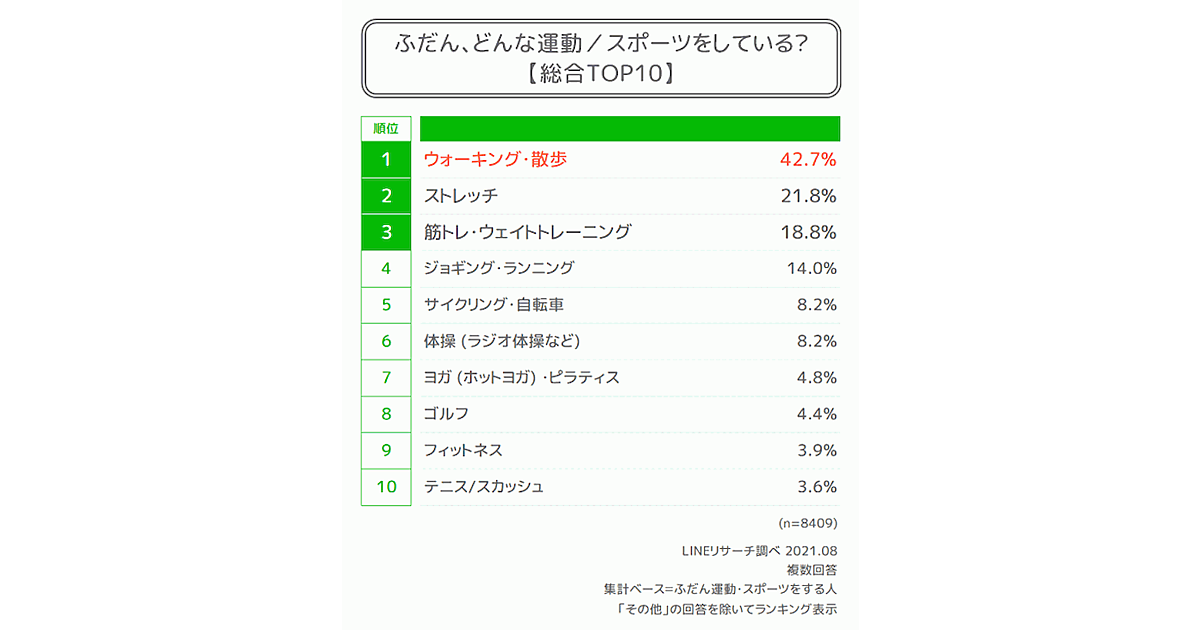
Task: Click the green rank 1 cell
Action: coord(386,159)
